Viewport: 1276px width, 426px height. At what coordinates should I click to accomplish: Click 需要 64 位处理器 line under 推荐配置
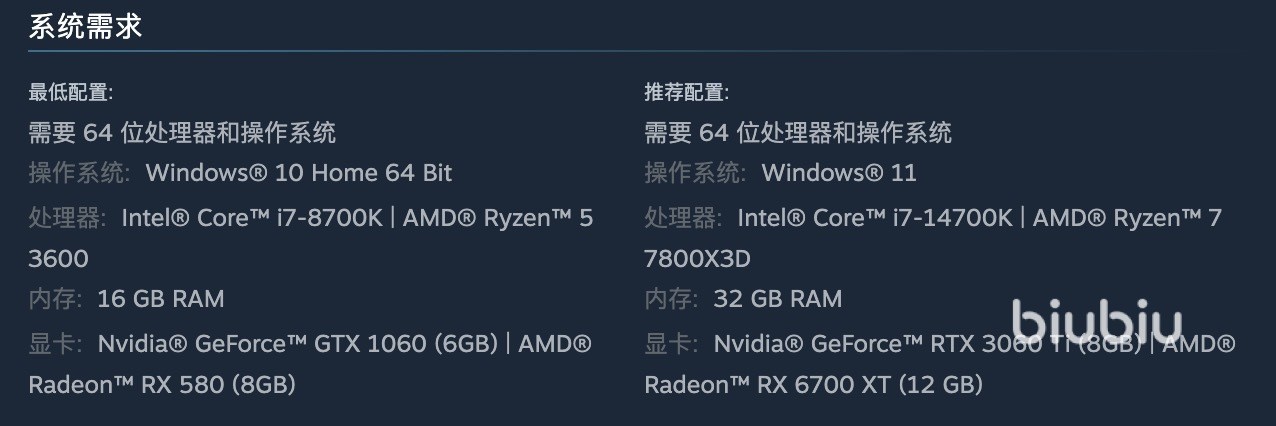point(797,132)
